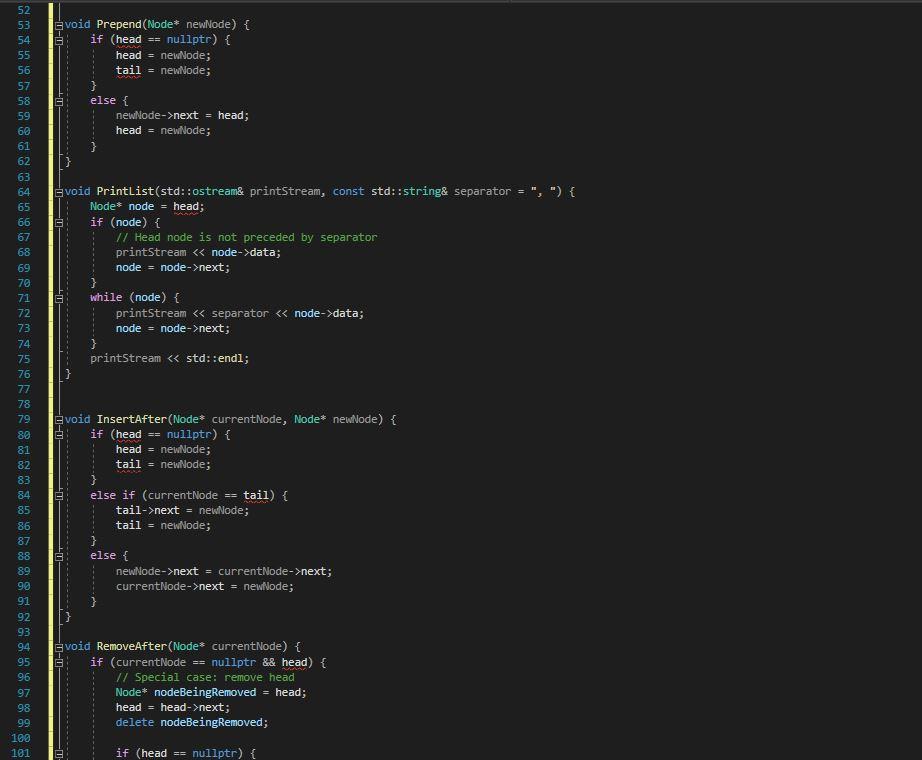Click 'printStream << separator << node->data;' on line 72
The height and width of the screenshot is (760, 922).
point(240,314)
